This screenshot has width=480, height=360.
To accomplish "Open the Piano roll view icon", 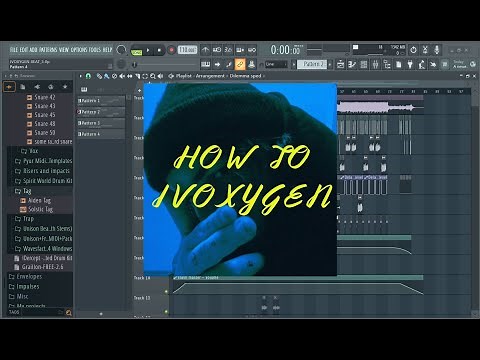I will coord(352,64).
